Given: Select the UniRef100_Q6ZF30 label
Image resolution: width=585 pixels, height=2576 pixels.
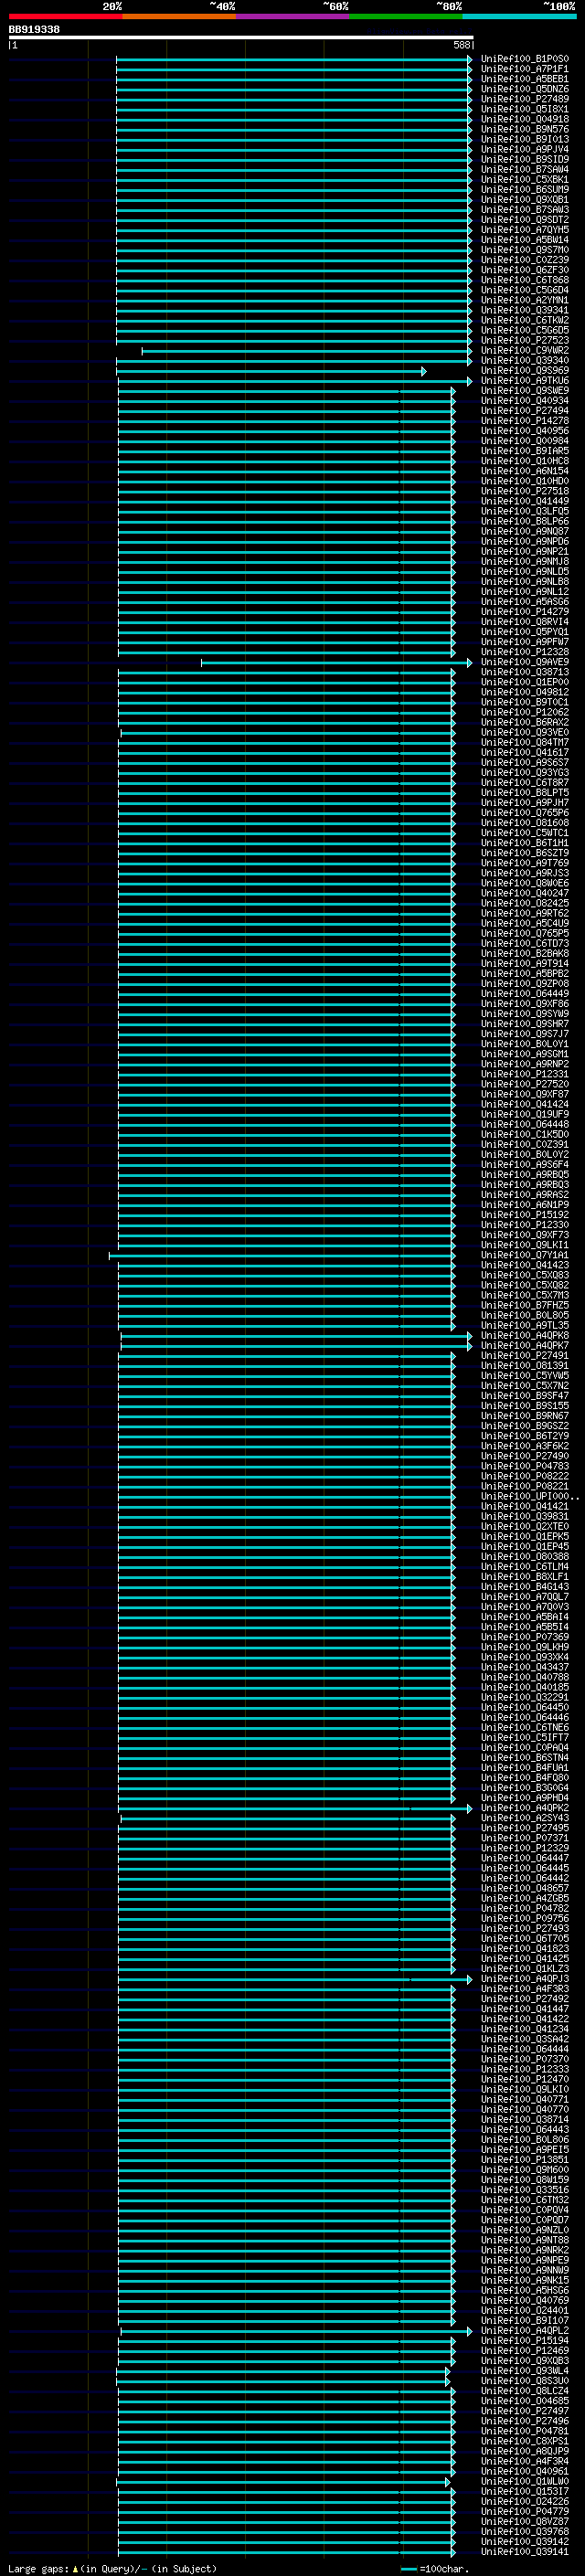Looking at the screenshot, I should tap(524, 270).
